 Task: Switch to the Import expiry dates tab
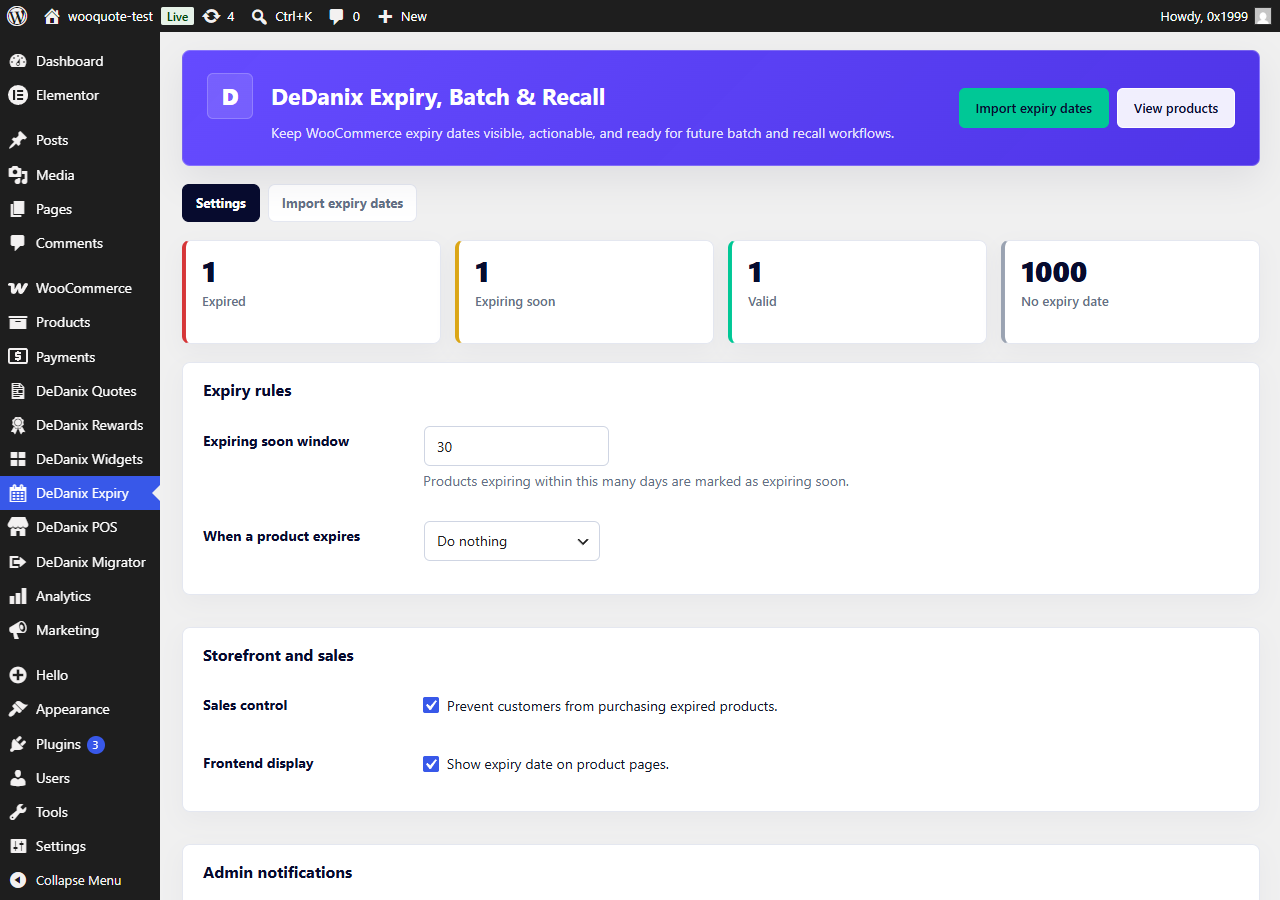tap(342, 203)
